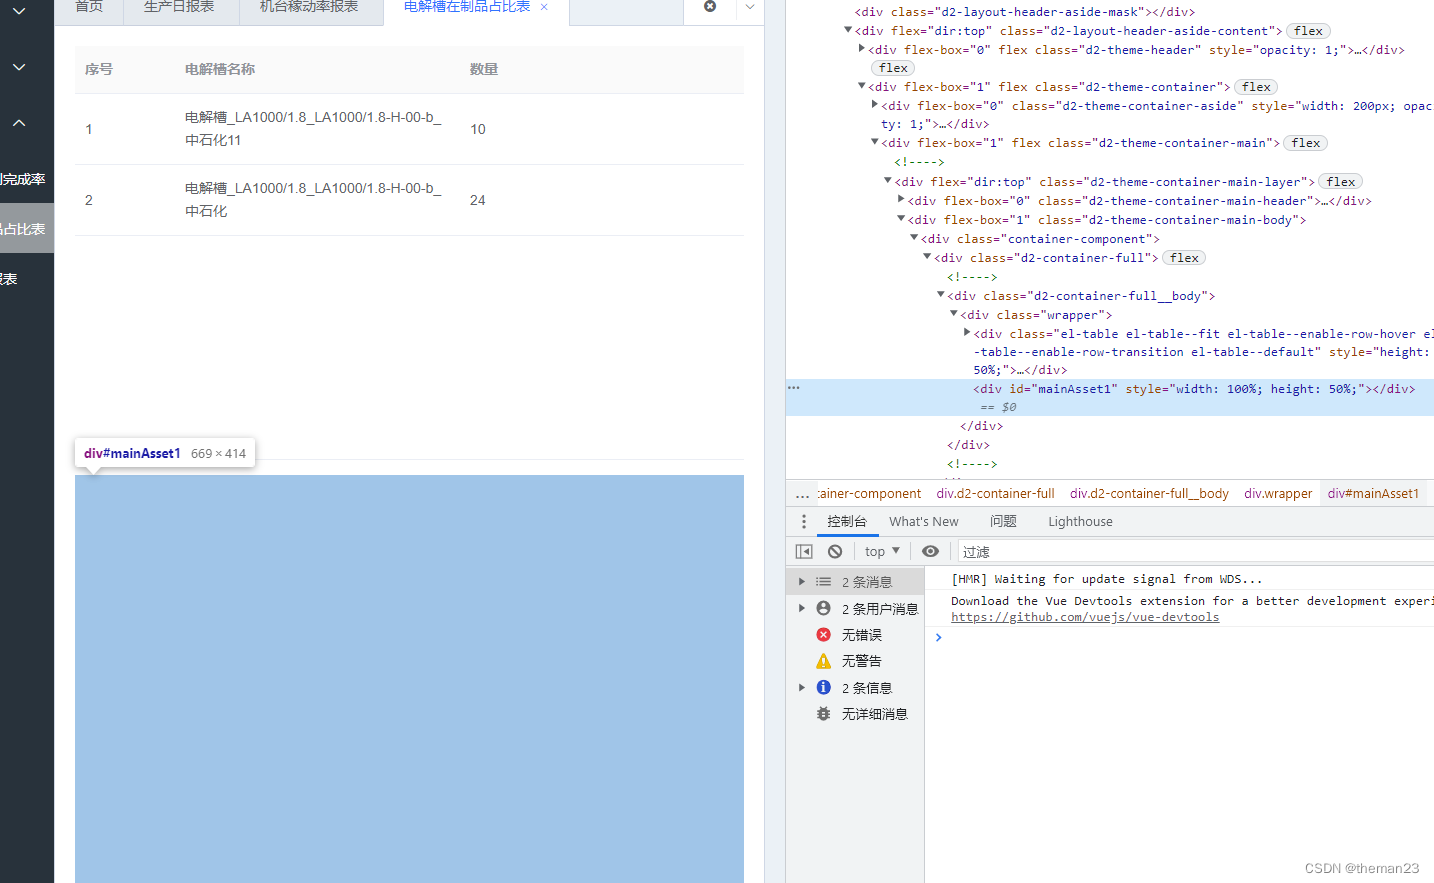Screen dimensions: 1434x883
Task: Expand the 2 条消息 group
Action: pos(801,582)
